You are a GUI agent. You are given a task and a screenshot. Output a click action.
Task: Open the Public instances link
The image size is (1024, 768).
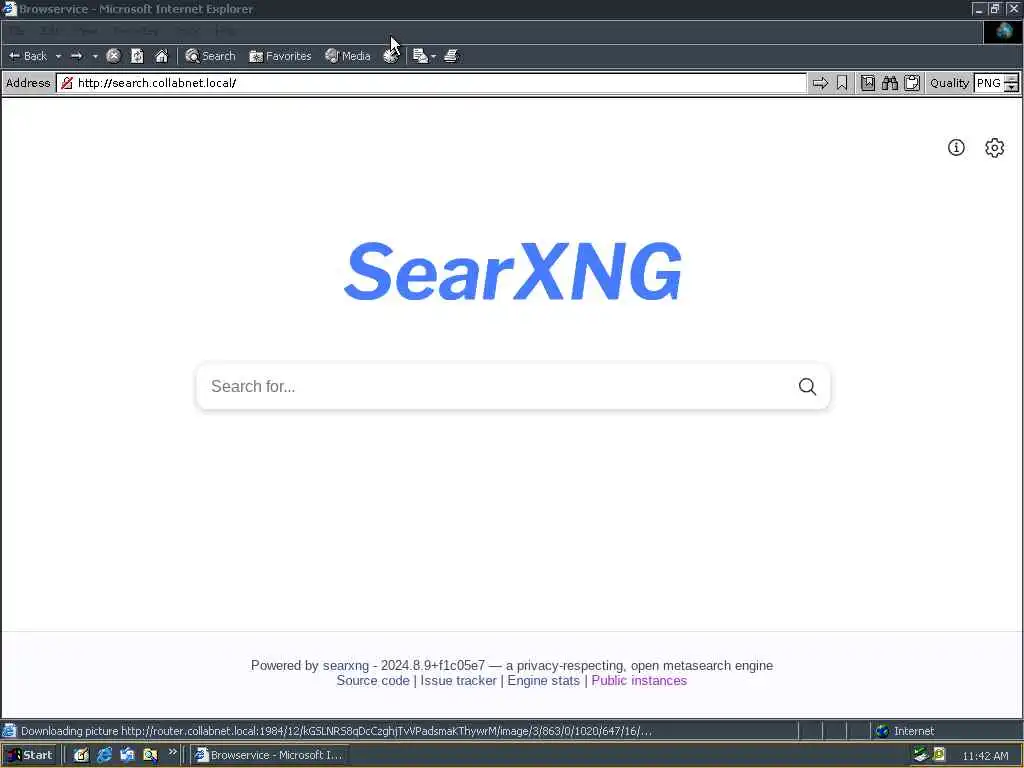coord(639,680)
